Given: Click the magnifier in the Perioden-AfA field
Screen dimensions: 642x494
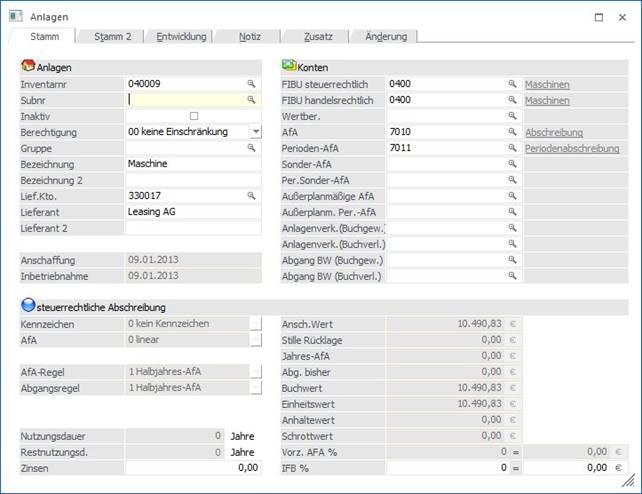Looking at the screenshot, I should (512, 148).
